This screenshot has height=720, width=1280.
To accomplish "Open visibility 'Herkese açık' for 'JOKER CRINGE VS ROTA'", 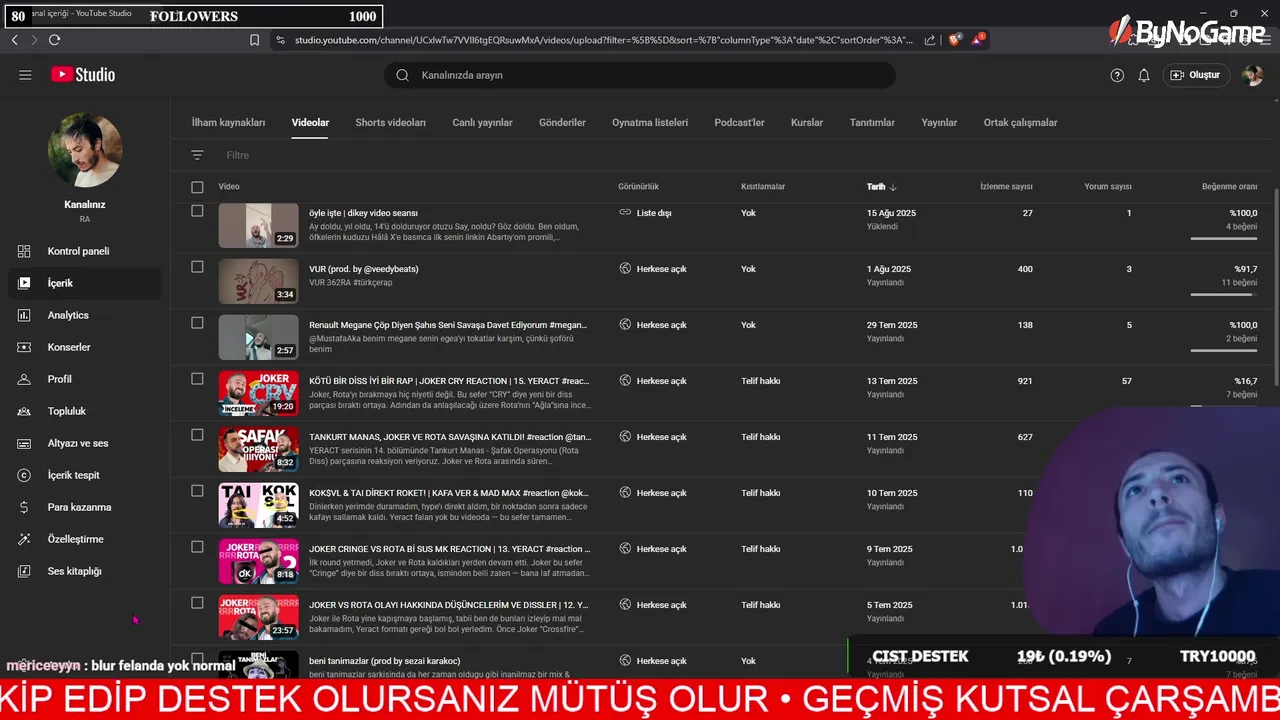I will [652, 549].
